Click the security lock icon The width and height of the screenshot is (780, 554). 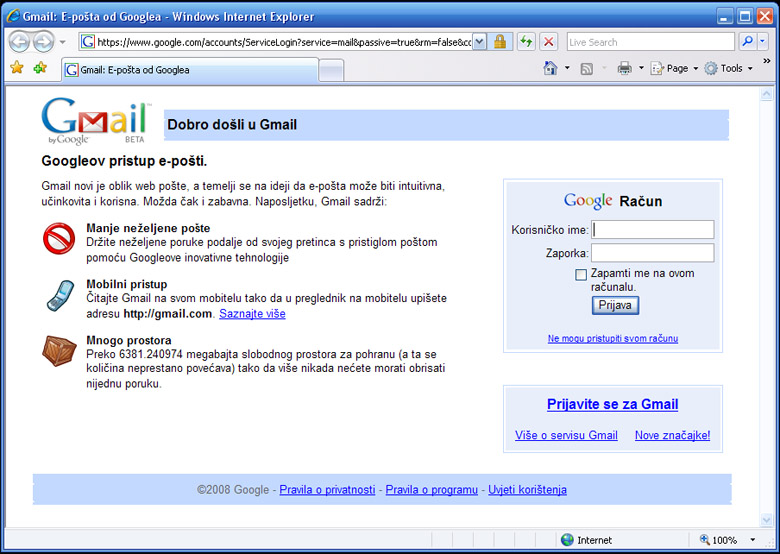coord(500,42)
